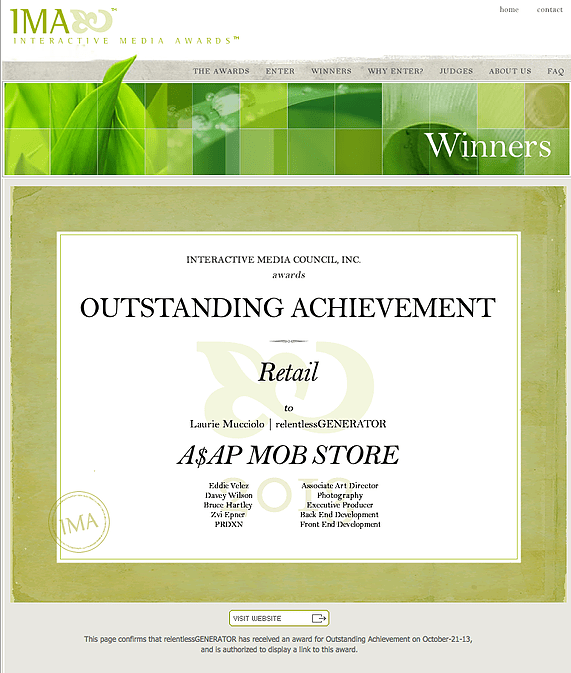Click the PRDXN credit
Image resolution: width=571 pixels, height=673 pixels.
point(229,524)
